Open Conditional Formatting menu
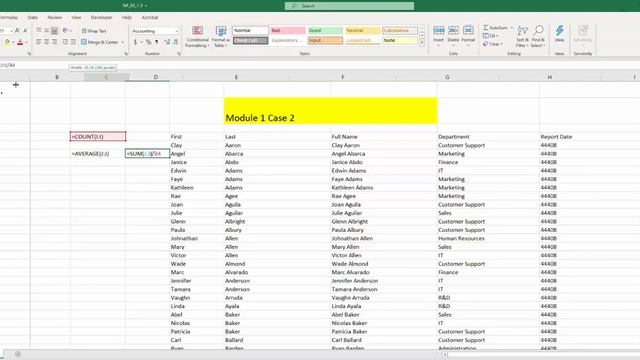The height and width of the screenshot is (360, 640). (198, 36)
